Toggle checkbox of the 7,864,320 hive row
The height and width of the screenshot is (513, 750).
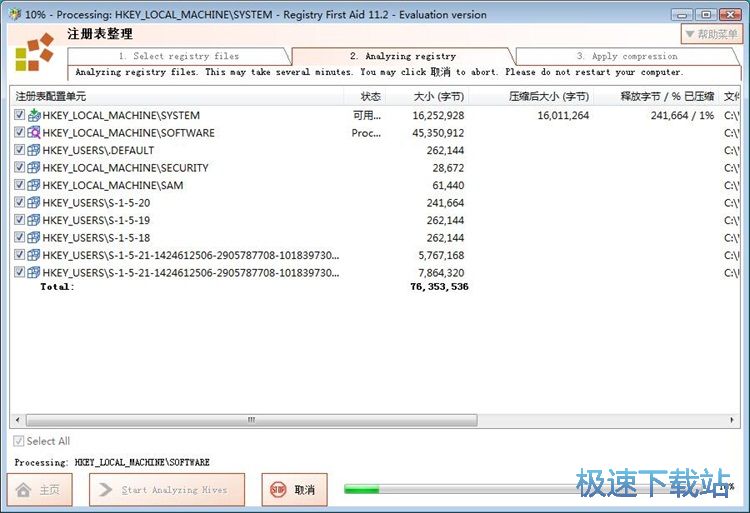point(19,272)
